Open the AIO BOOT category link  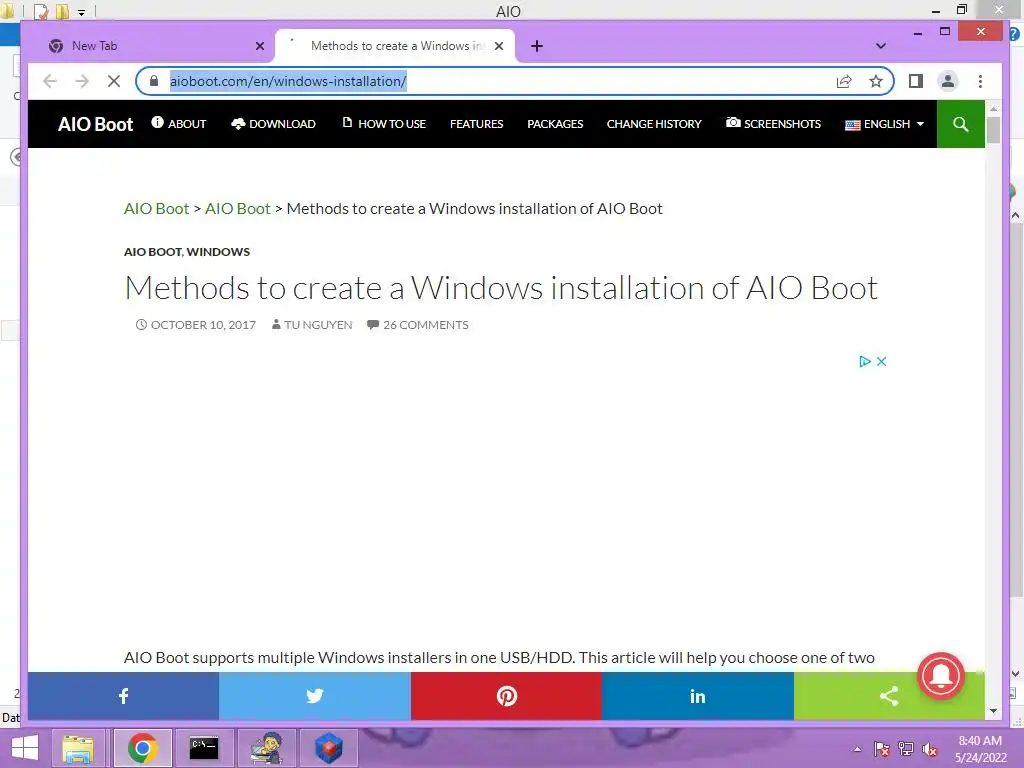pos(153,251)
